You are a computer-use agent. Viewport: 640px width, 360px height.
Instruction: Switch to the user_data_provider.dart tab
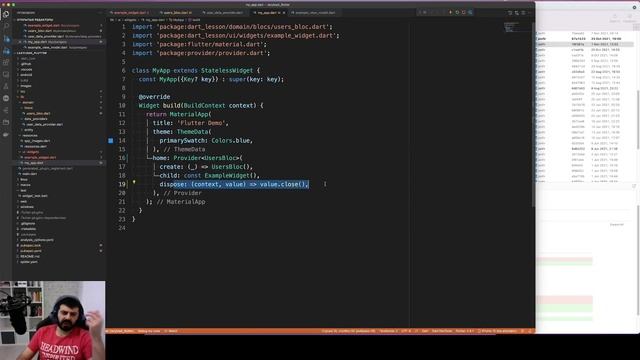coord(224,13)
